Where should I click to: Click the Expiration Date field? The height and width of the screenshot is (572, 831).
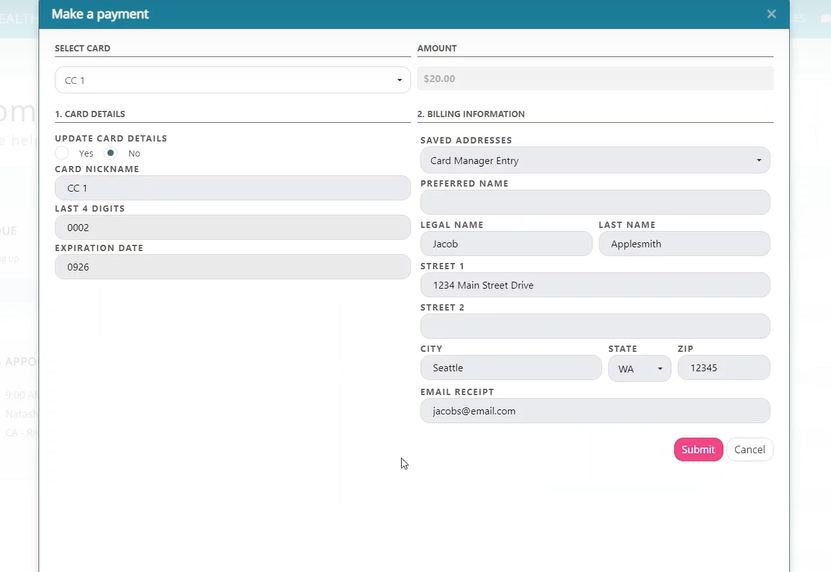pos(232,267)
